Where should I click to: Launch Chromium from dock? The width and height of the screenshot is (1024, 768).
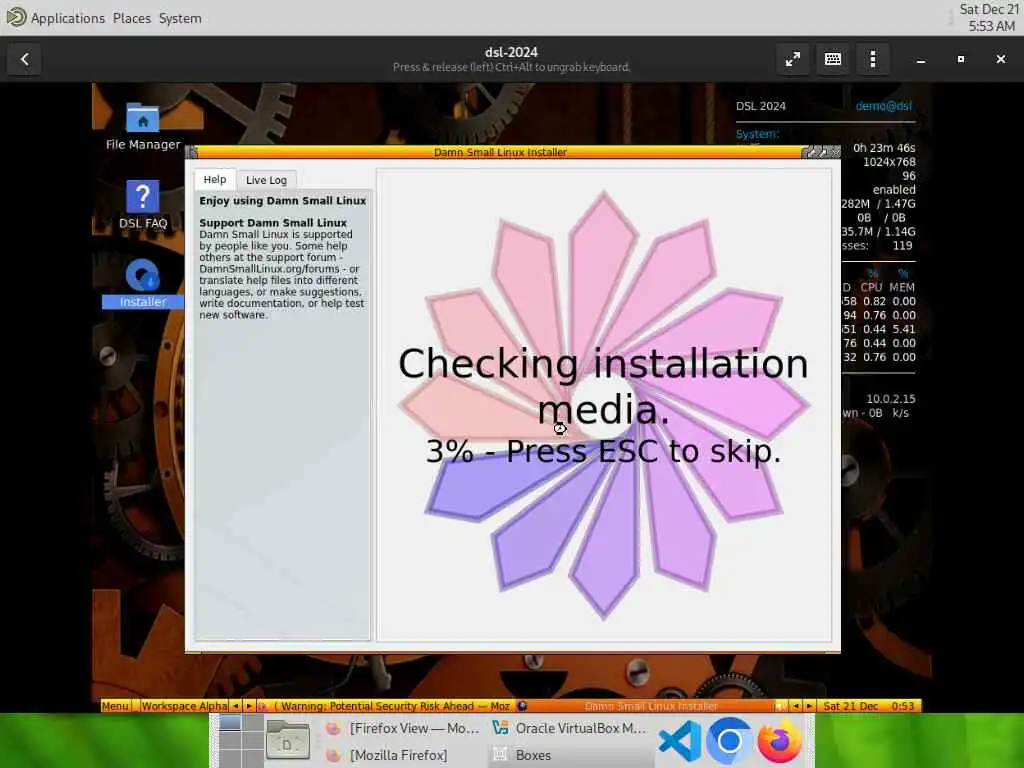(x=729, y=741)
